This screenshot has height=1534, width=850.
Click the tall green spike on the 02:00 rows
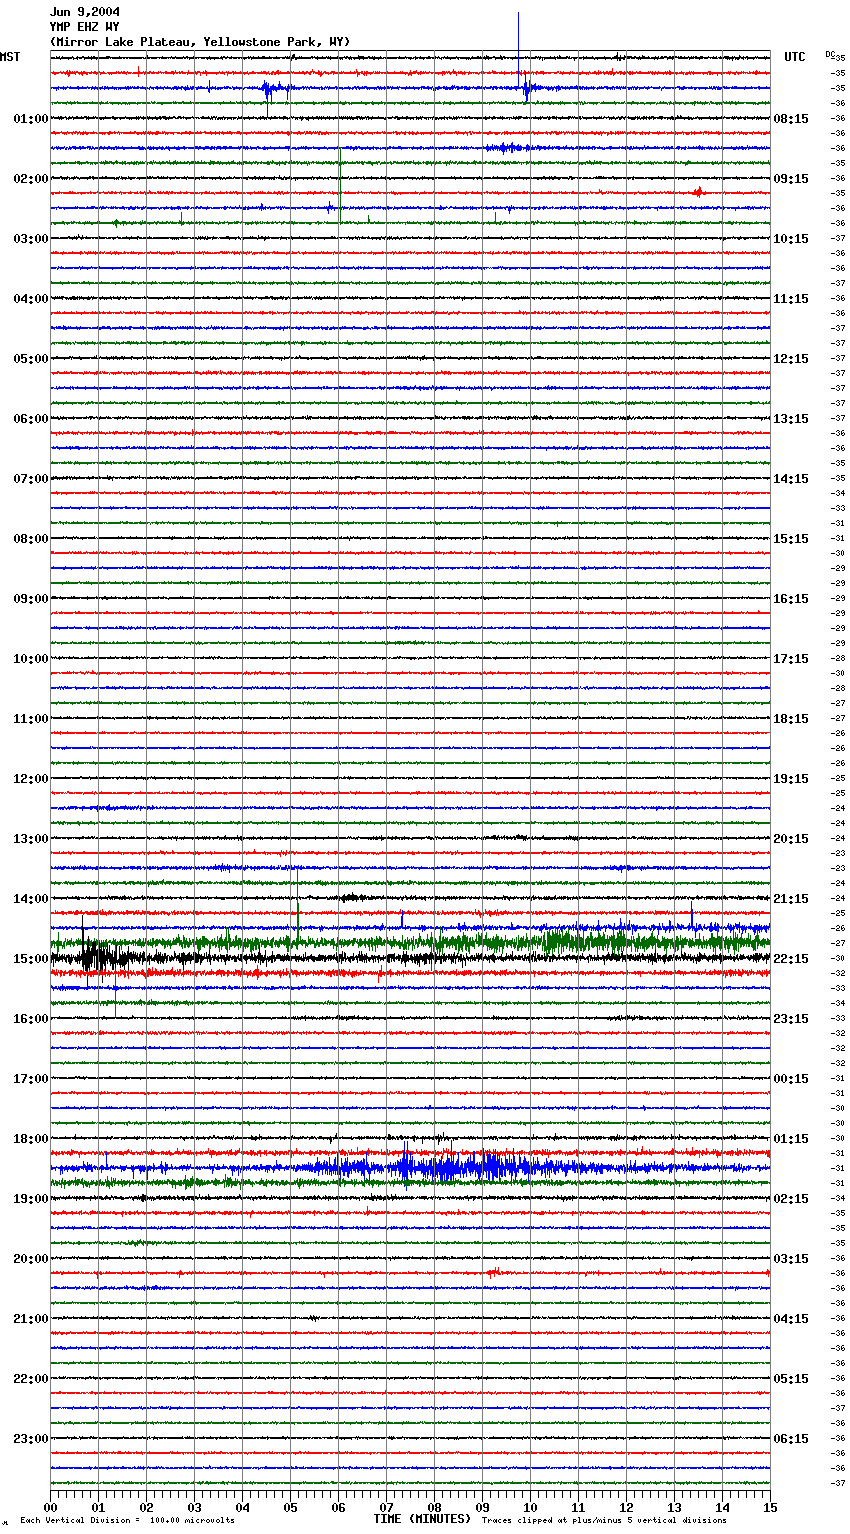pos(340,185)
